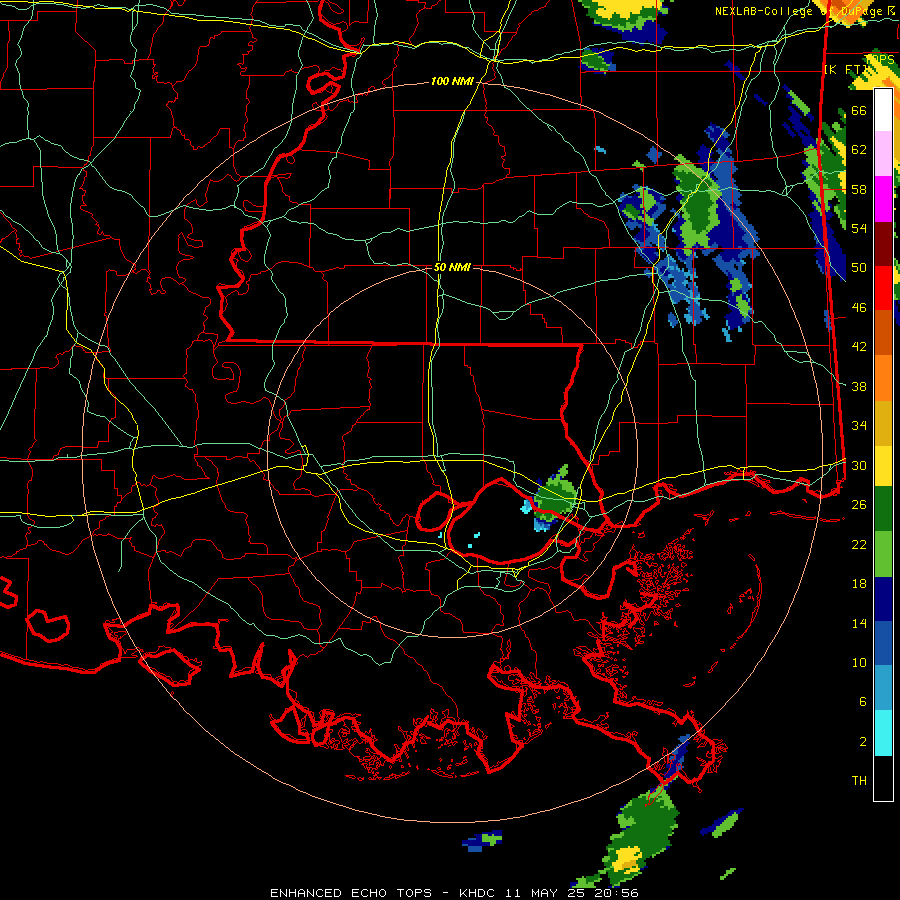Click the 'KHDC' radar site identifier
Viewport: 900px width, 900px height.
479,893
